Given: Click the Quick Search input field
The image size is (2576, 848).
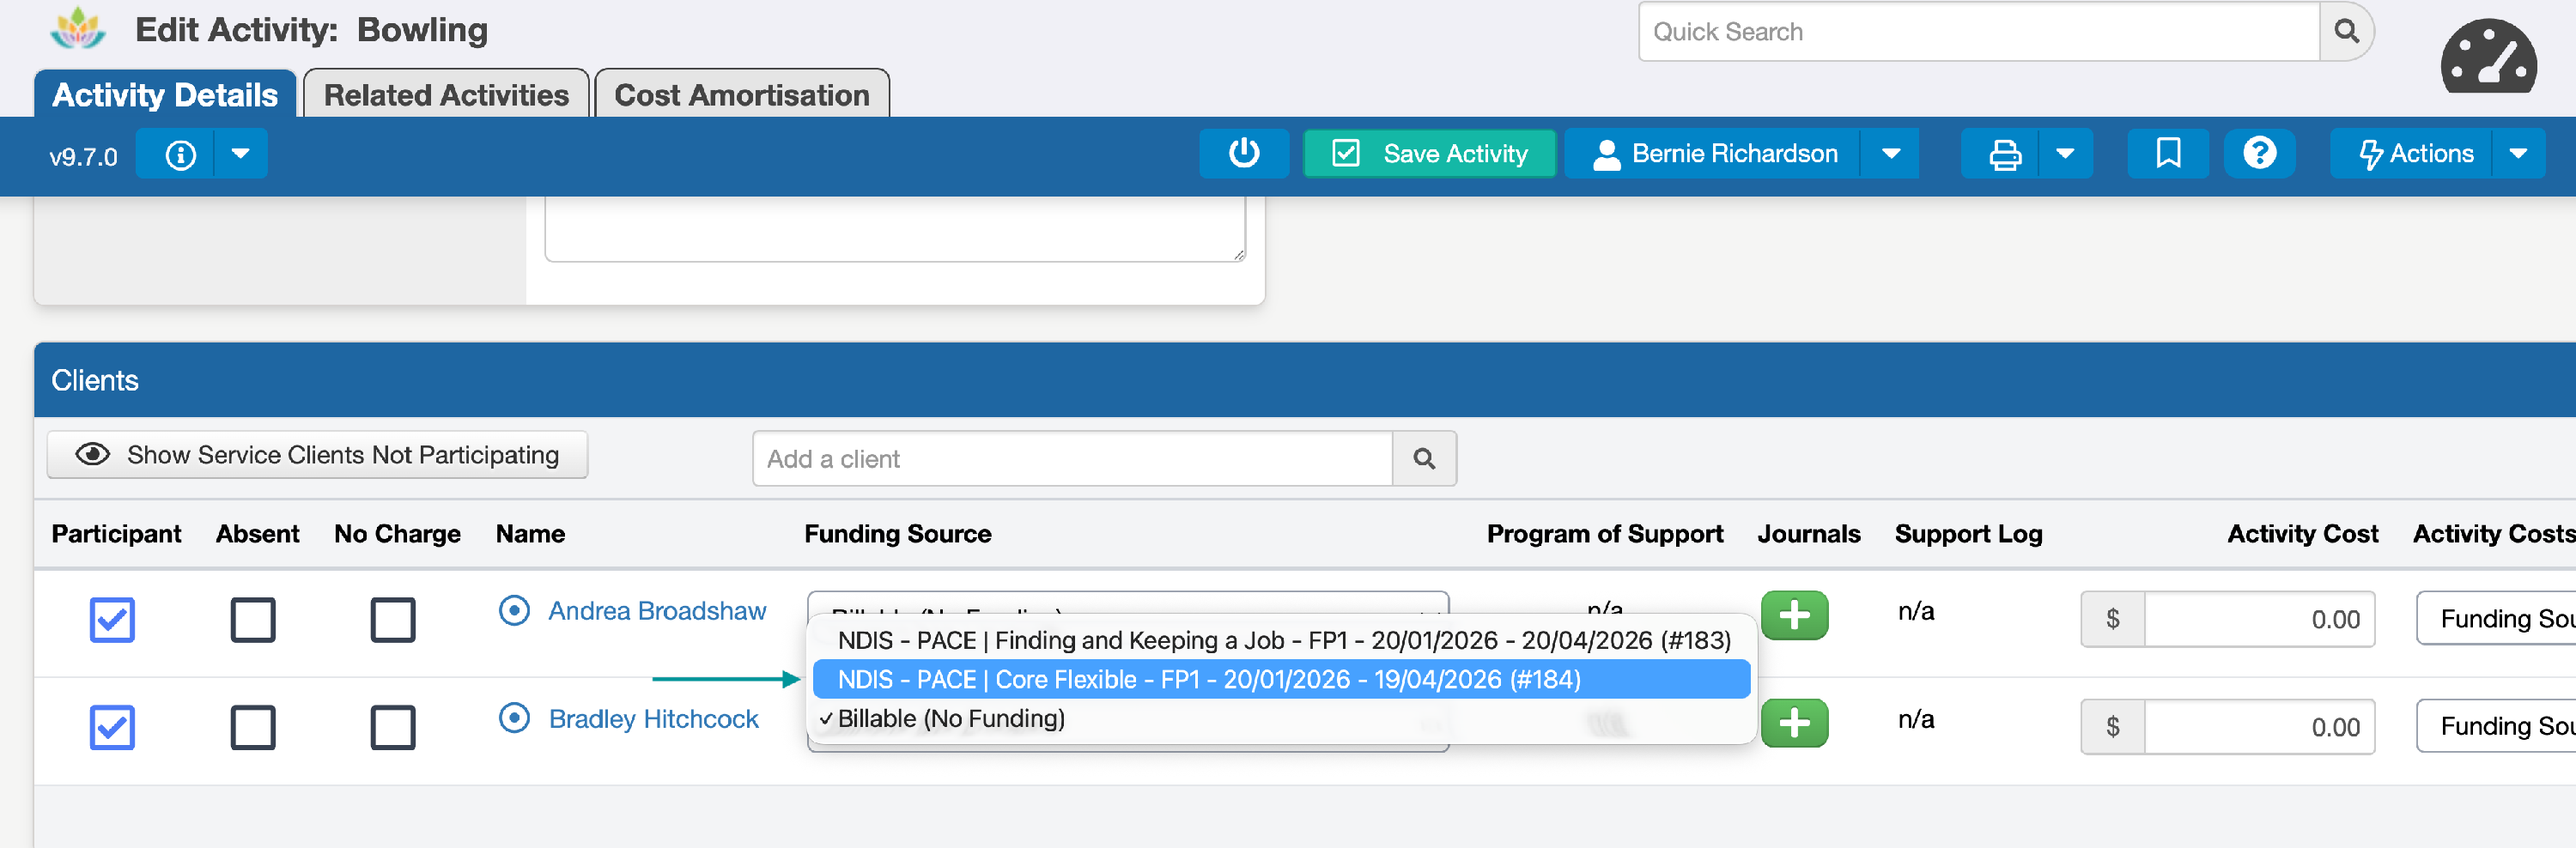Looking at the screenshot, I should (1979, 32).
